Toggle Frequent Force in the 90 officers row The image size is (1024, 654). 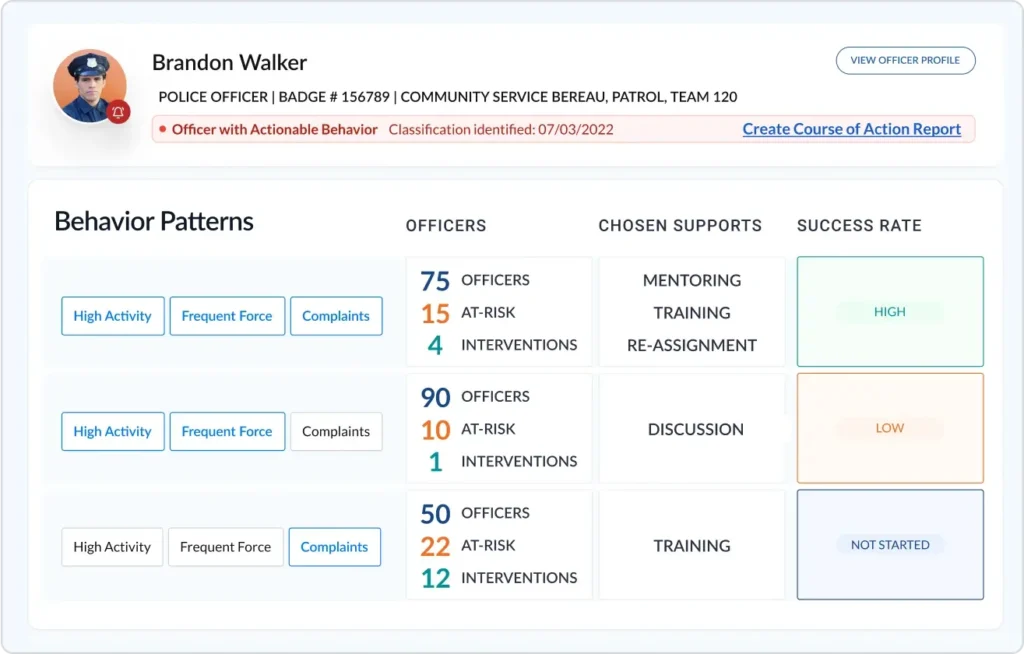click(x=227, y=431)
